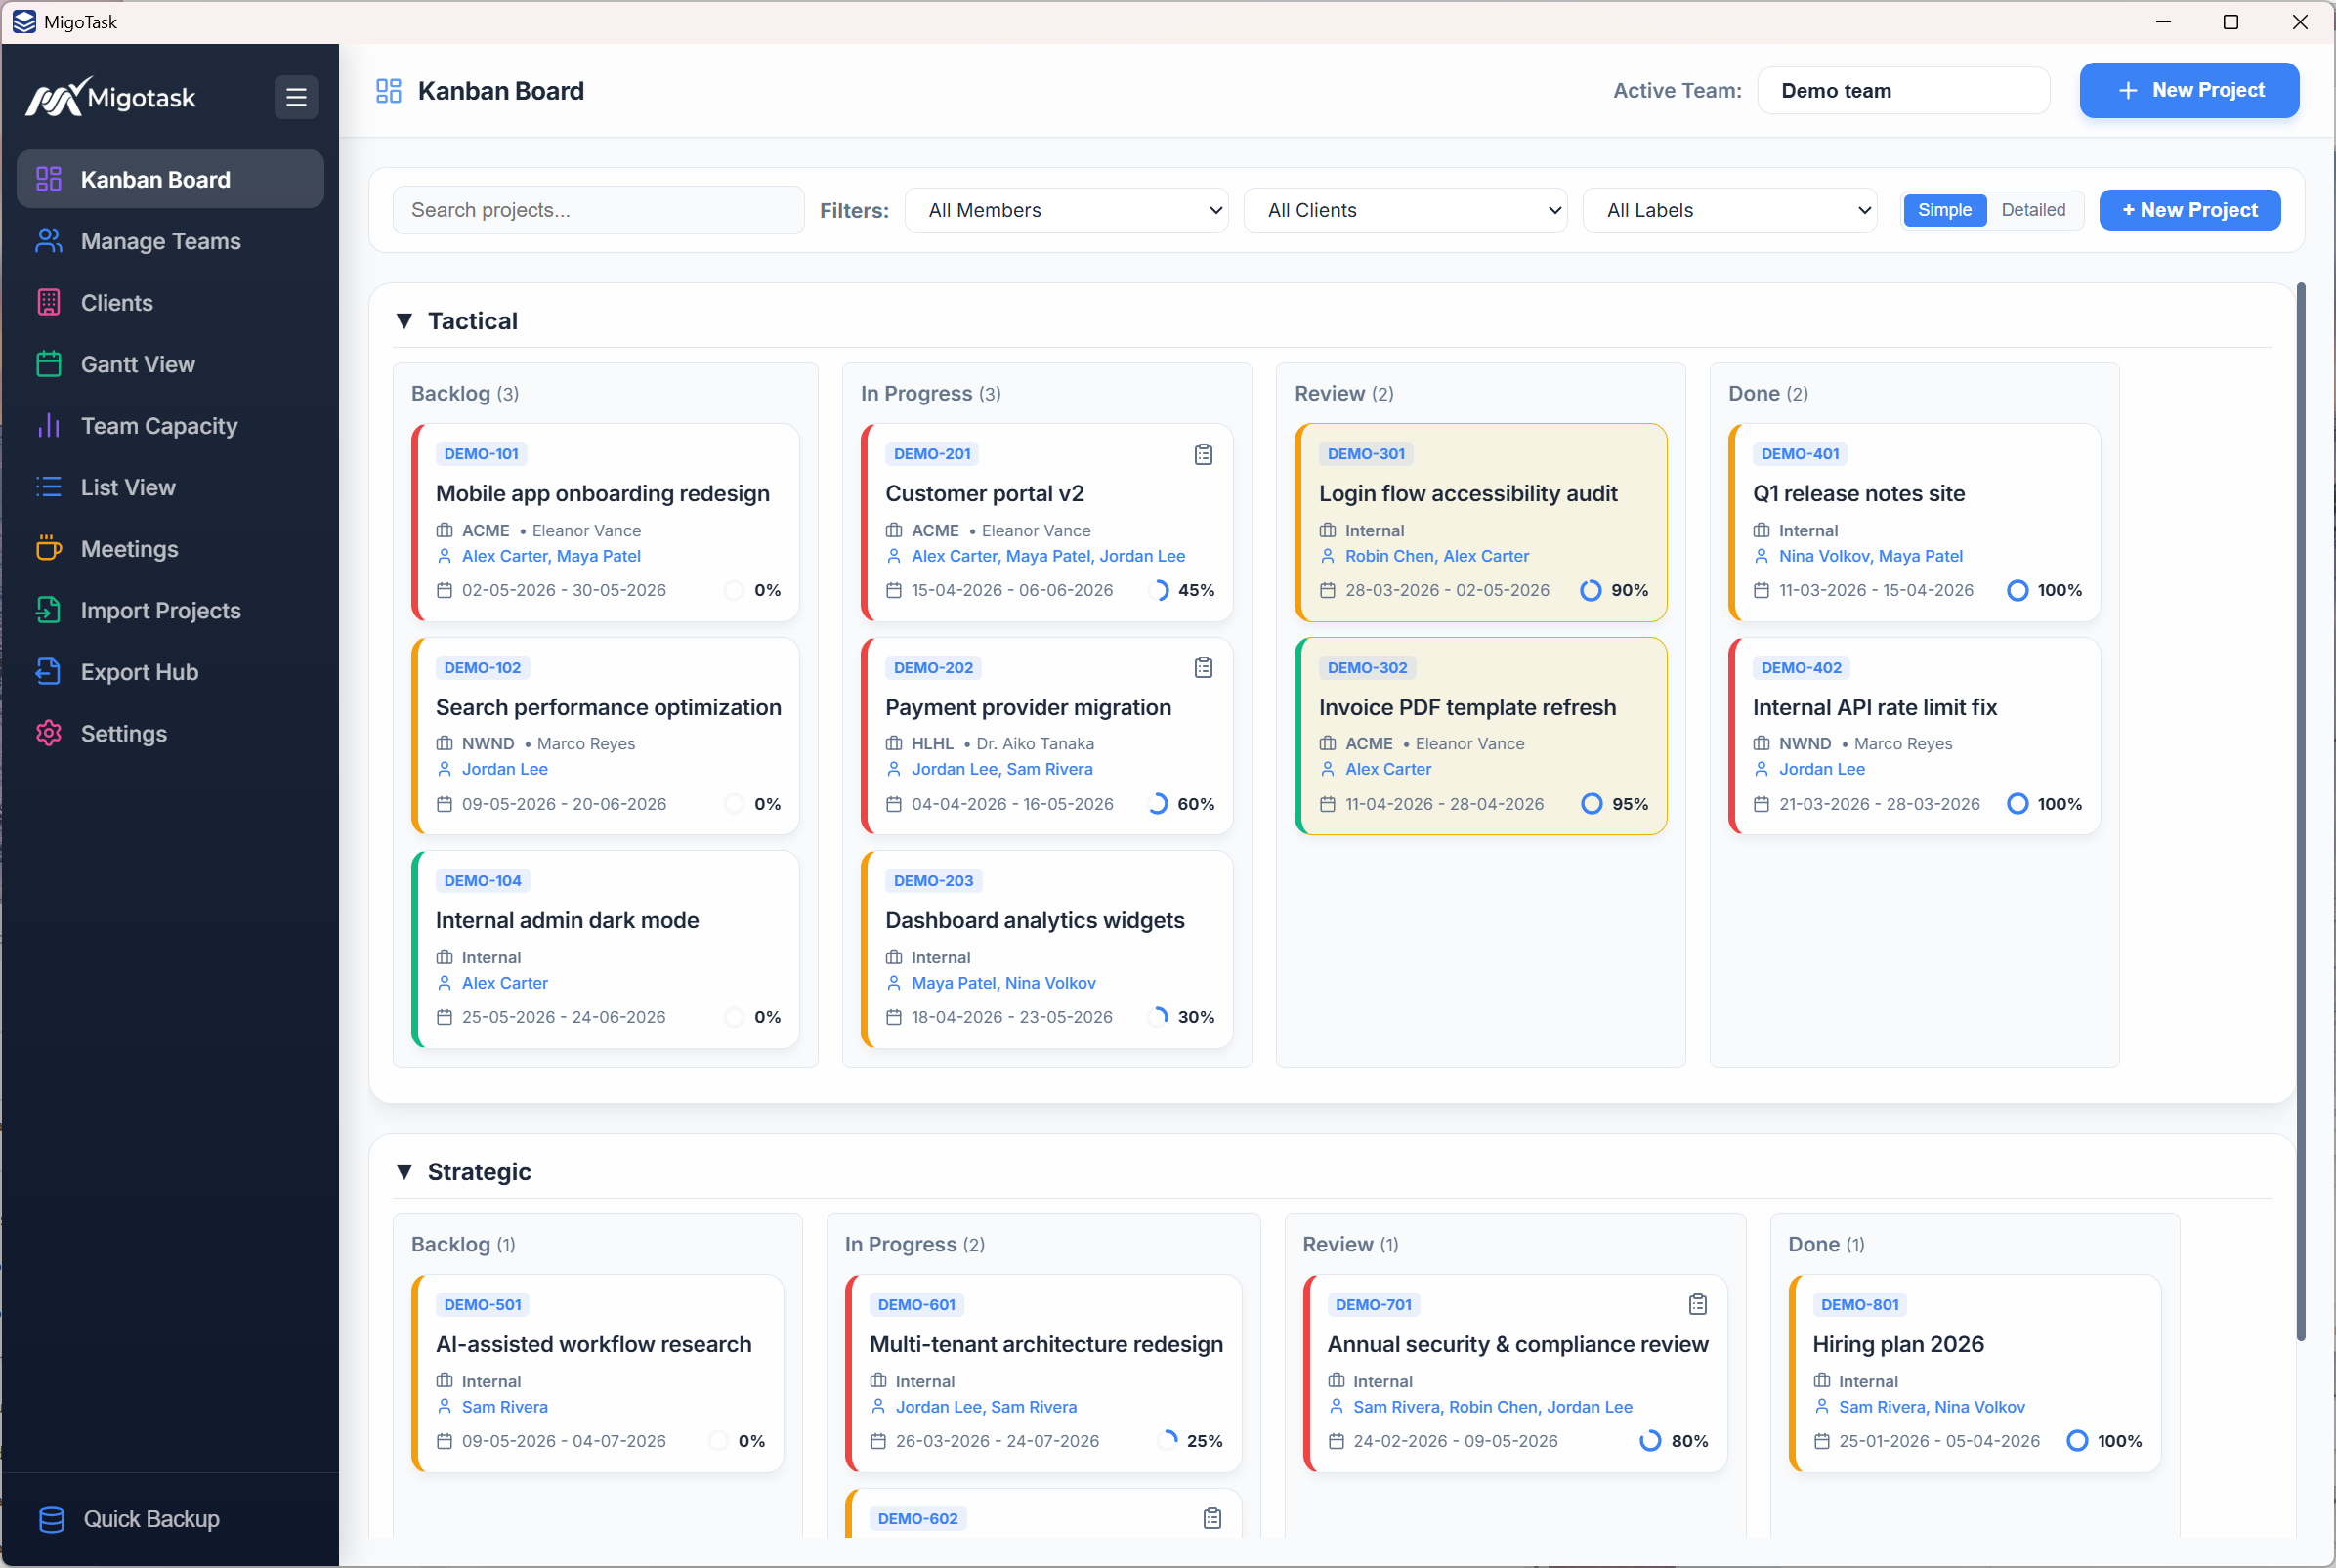Click the Export Hub file icon
Screen dimensions: 2336x1568
click(49, 672)
